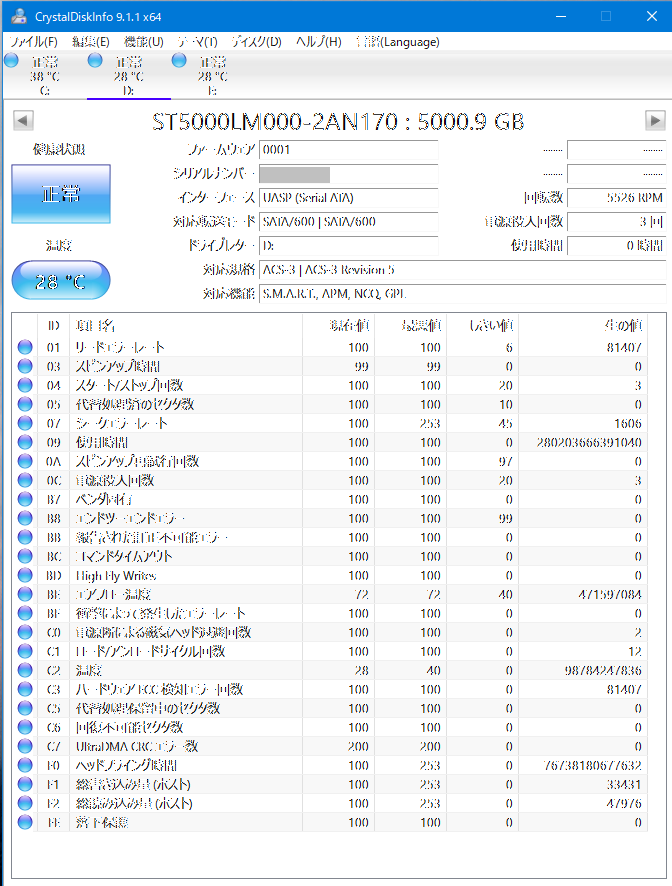Open the テーマ(T) menu
Viewport: 672px width, 886px height.
click(197, 42)
